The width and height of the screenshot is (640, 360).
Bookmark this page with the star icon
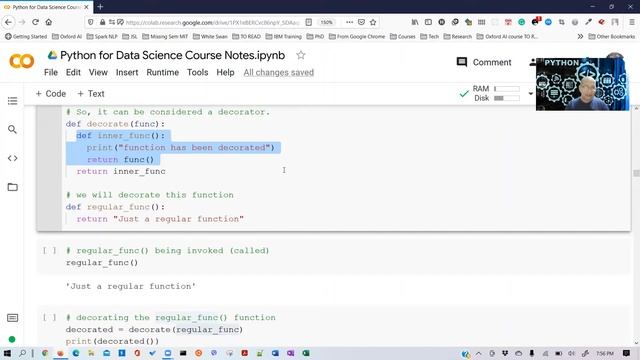(373, 22)
